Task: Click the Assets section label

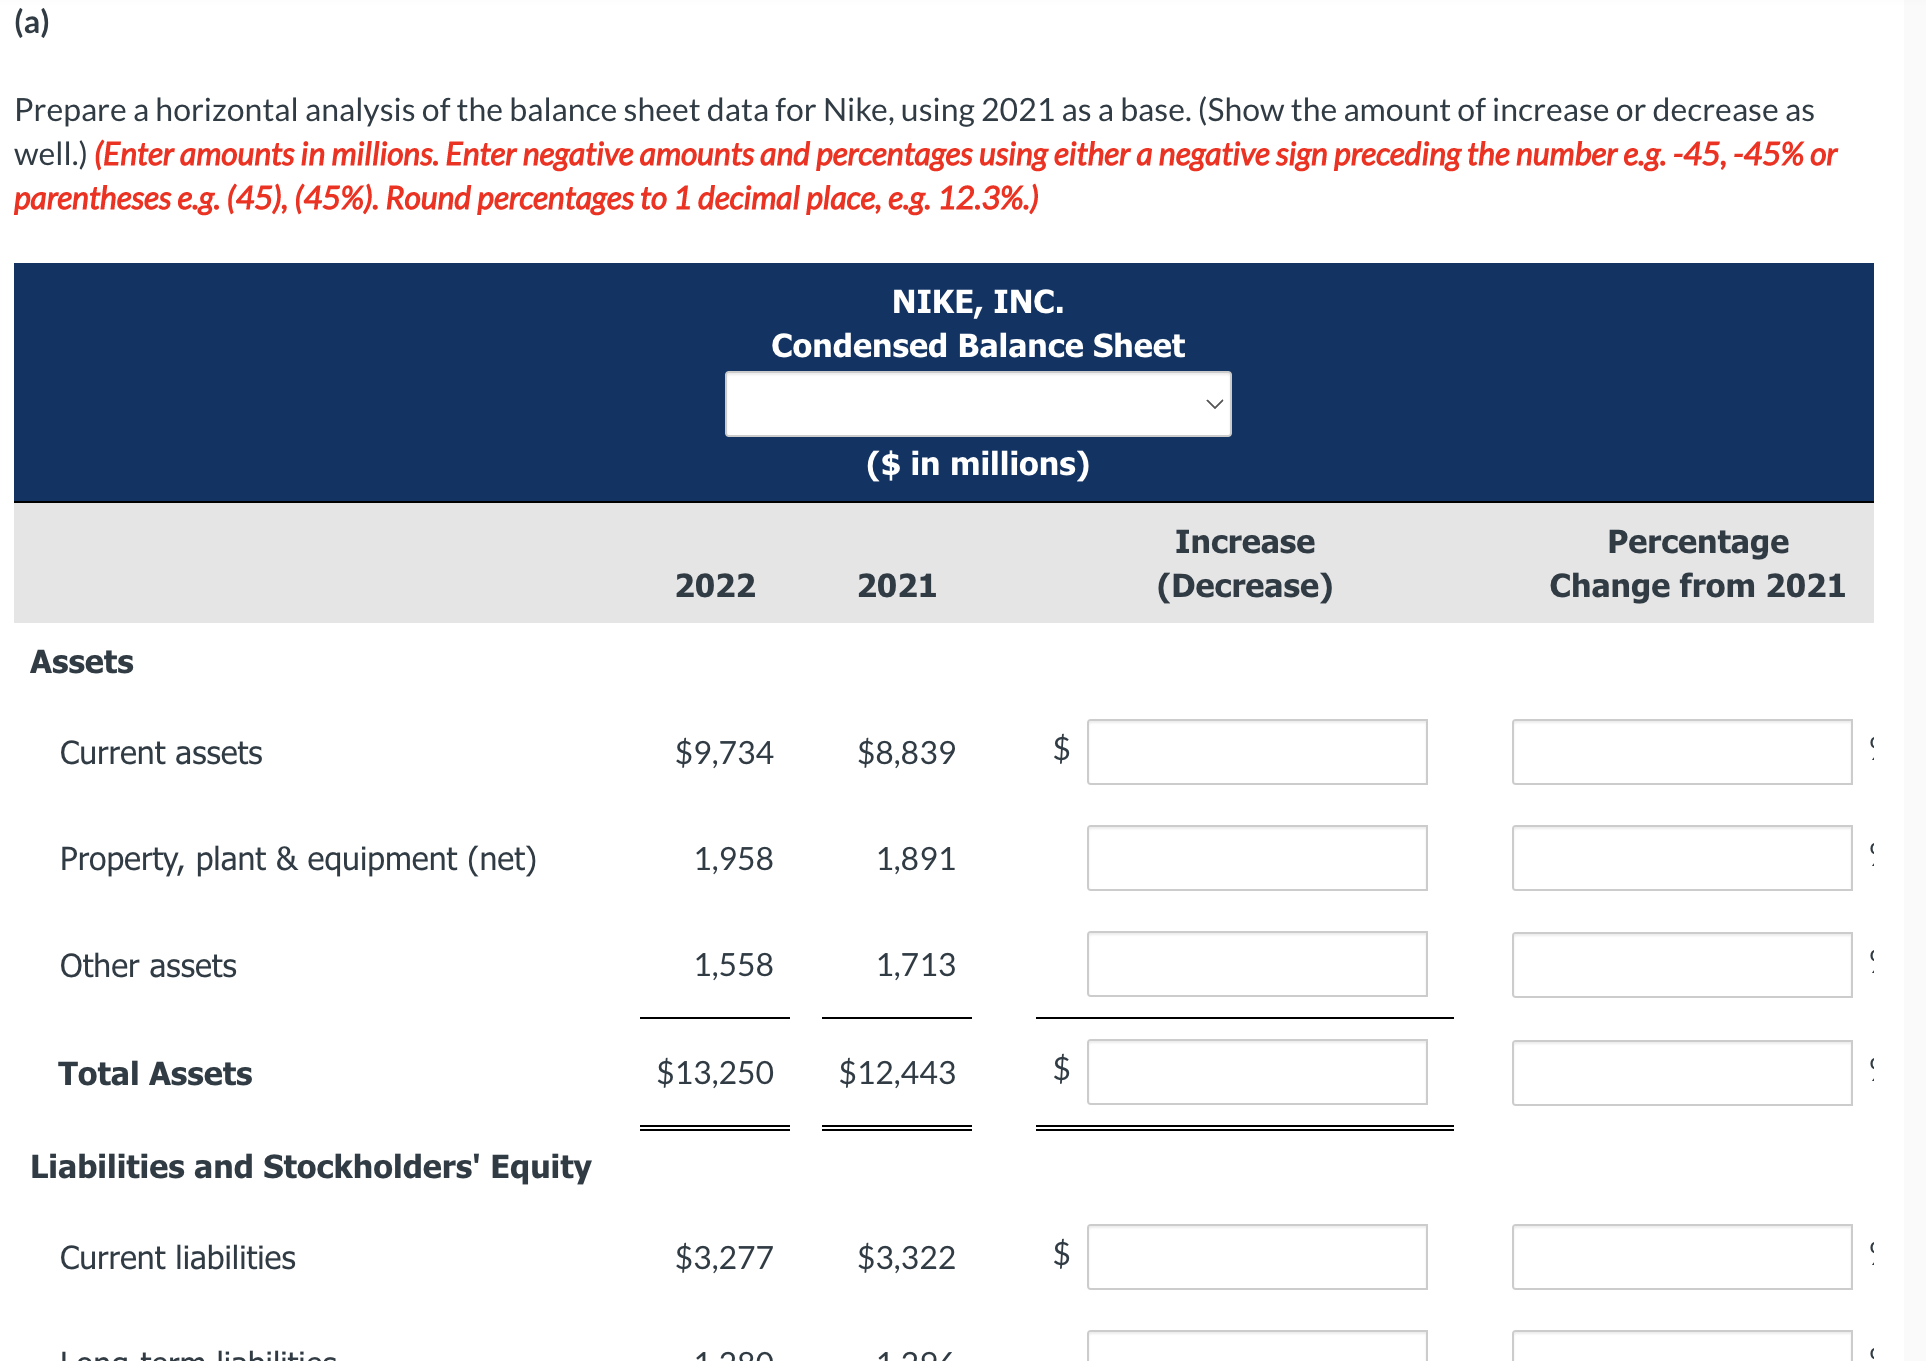Action: coord(80,661)
